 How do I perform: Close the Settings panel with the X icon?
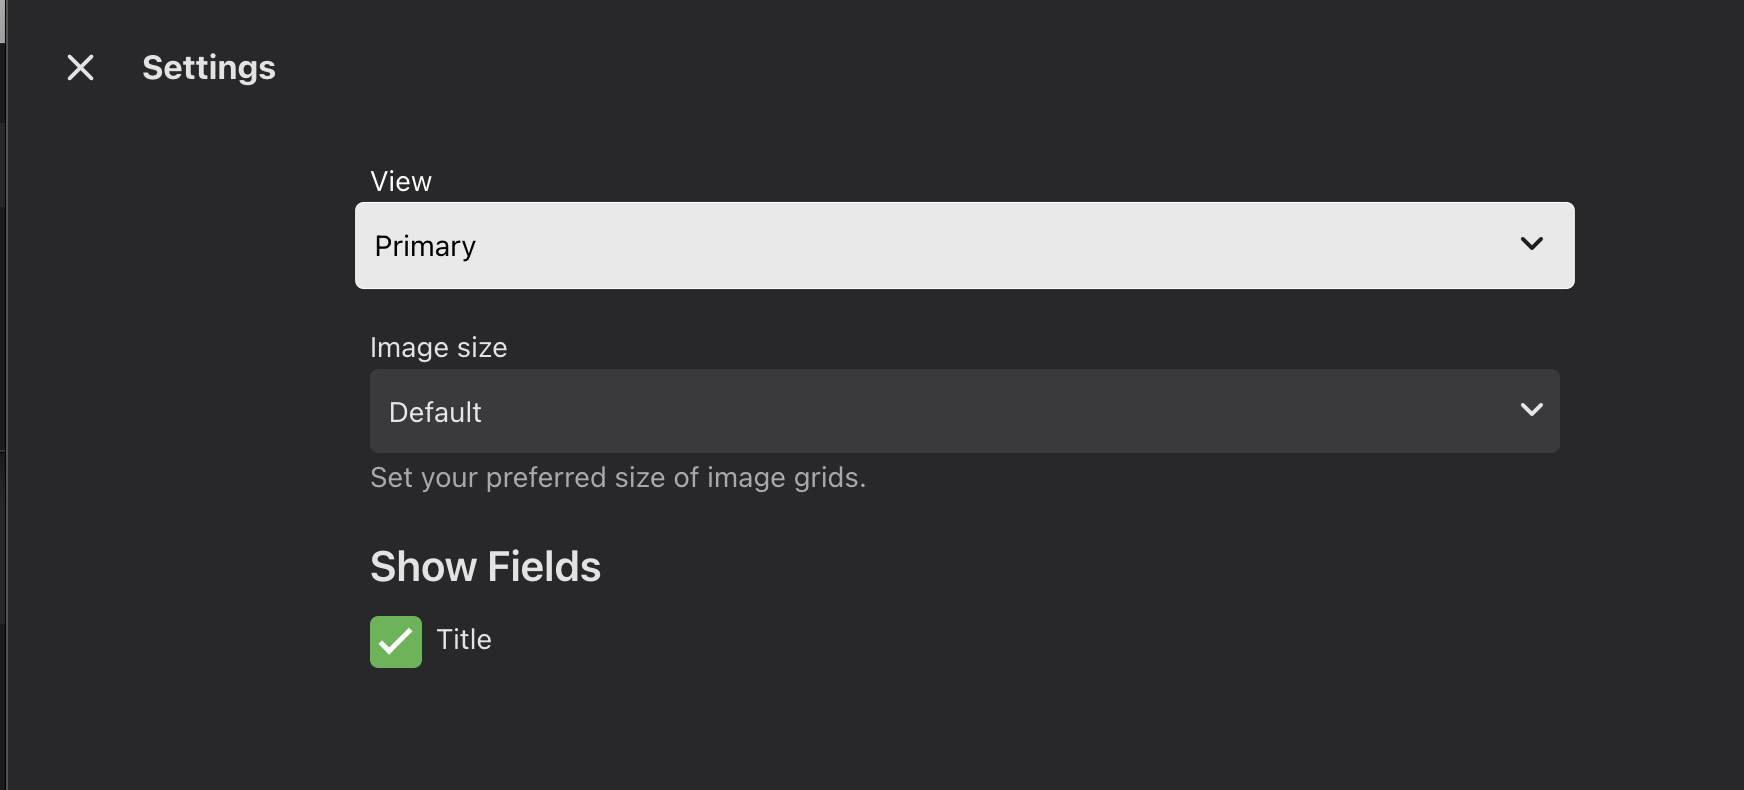pyautogui.click(x=80, y=68)
